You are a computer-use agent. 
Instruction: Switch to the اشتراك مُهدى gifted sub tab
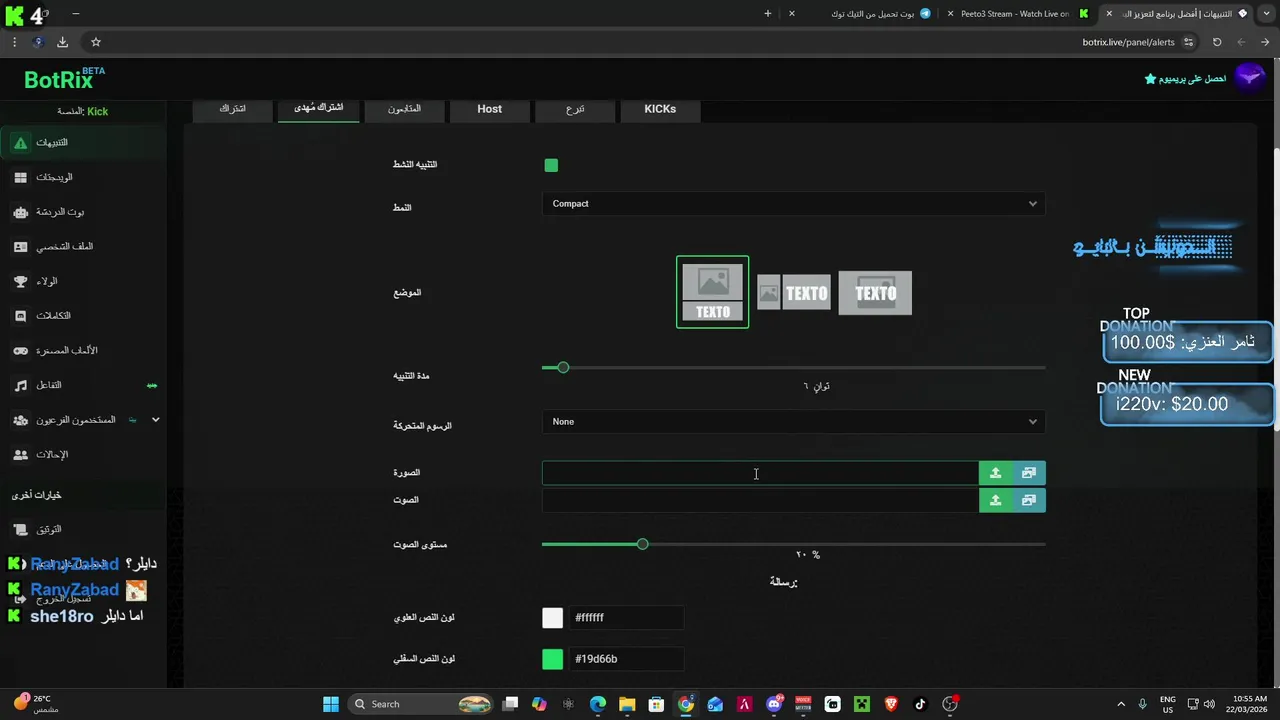pyautogui.click(x=319, y=108)
